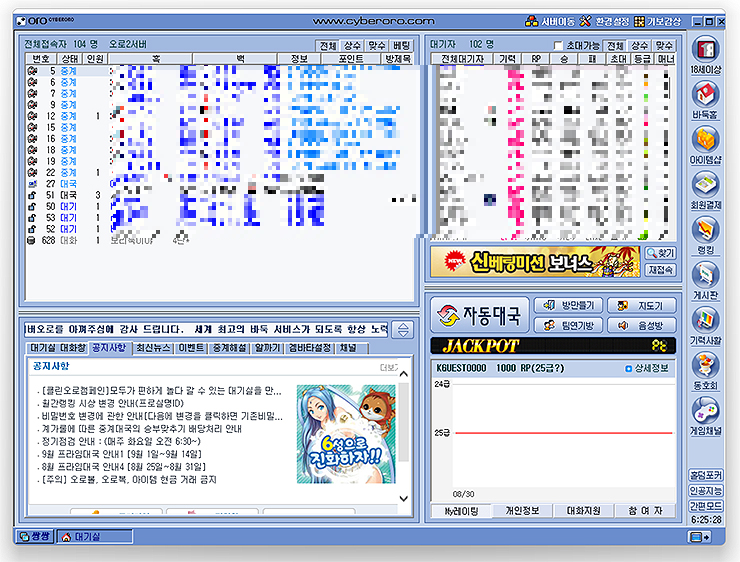The height and width of the screenshot is (562, 740).
Task: Sort waiting players by 전체대기자 column
Action: (462, 59)
